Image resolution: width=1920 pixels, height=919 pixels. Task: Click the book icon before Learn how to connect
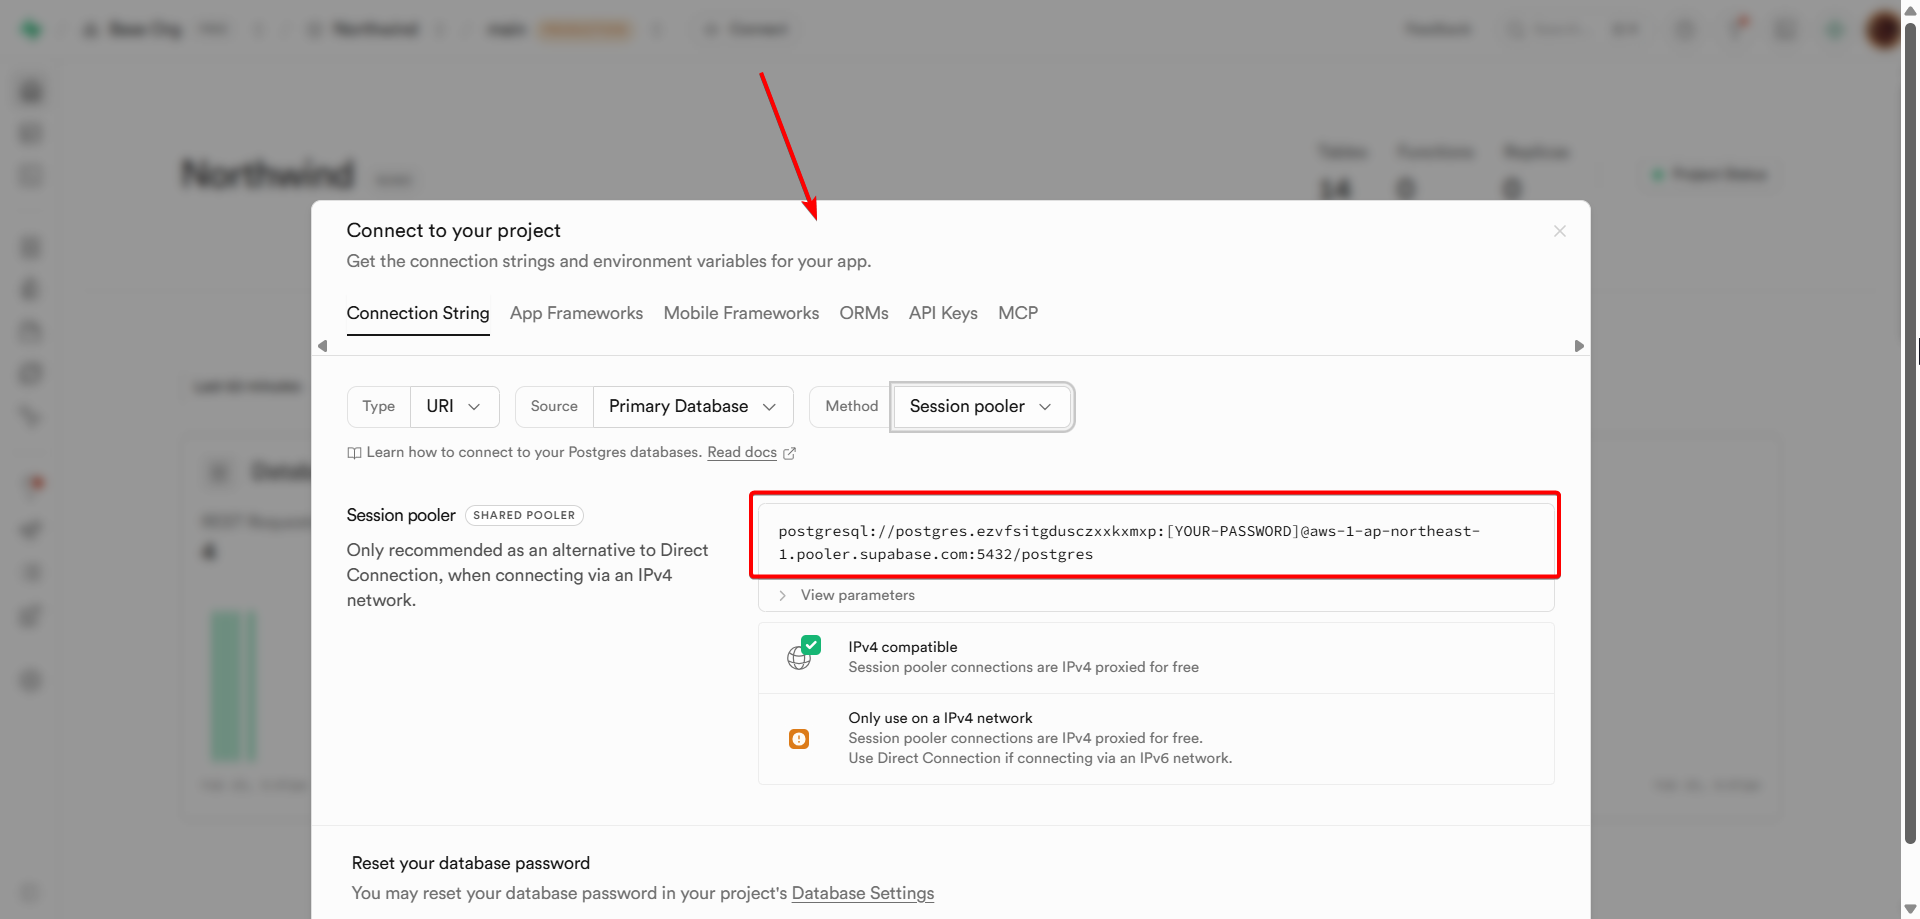[354, 453]
